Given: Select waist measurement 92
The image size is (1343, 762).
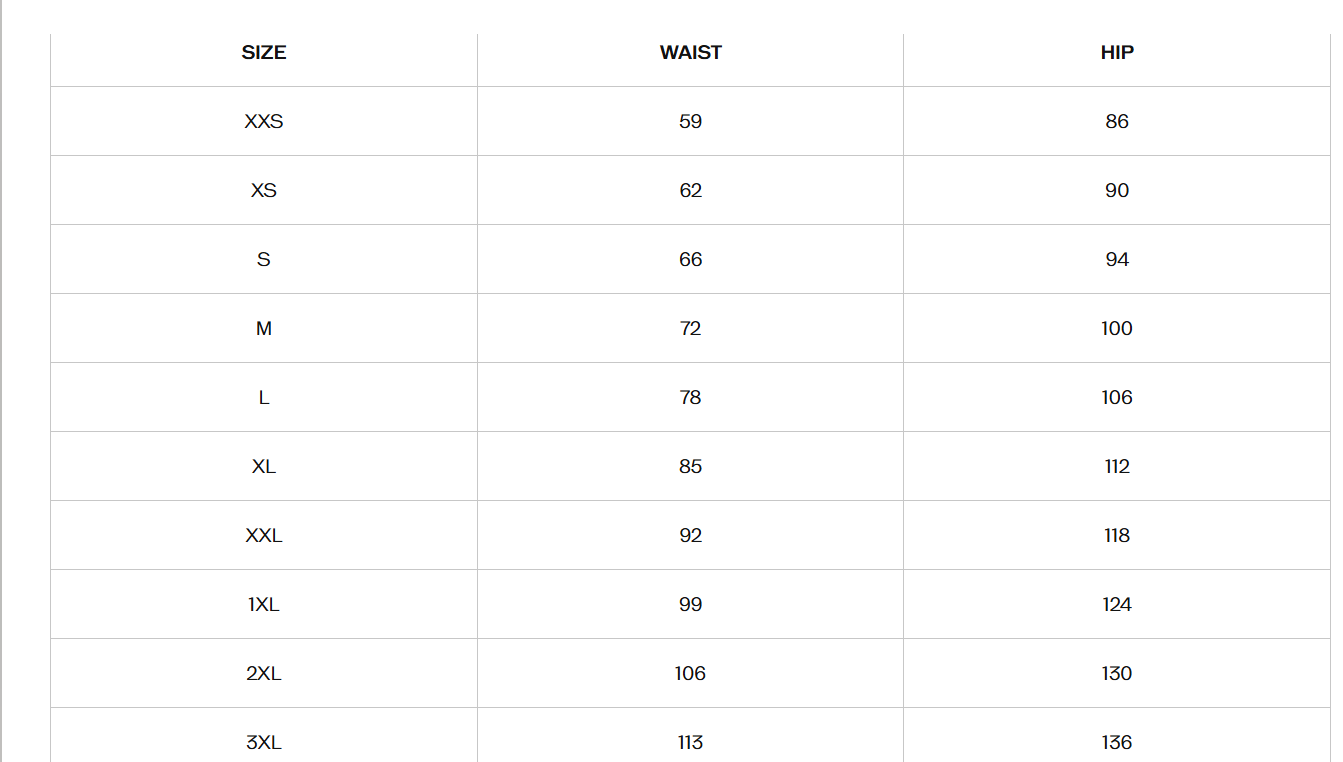Looking at the screenshot, I should [x=690, y=536].
